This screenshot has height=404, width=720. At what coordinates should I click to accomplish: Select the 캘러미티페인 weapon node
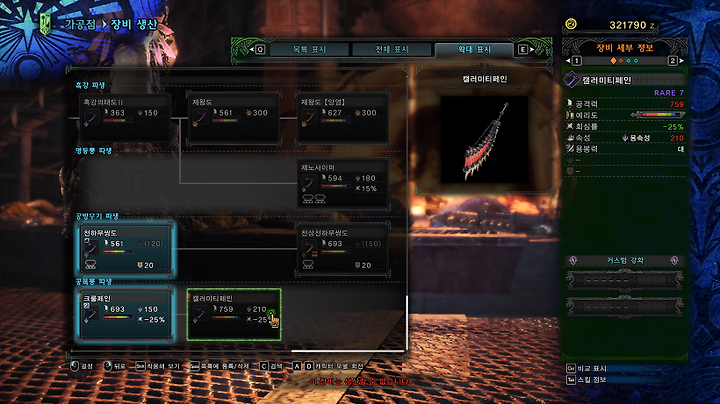coord(234,314)
